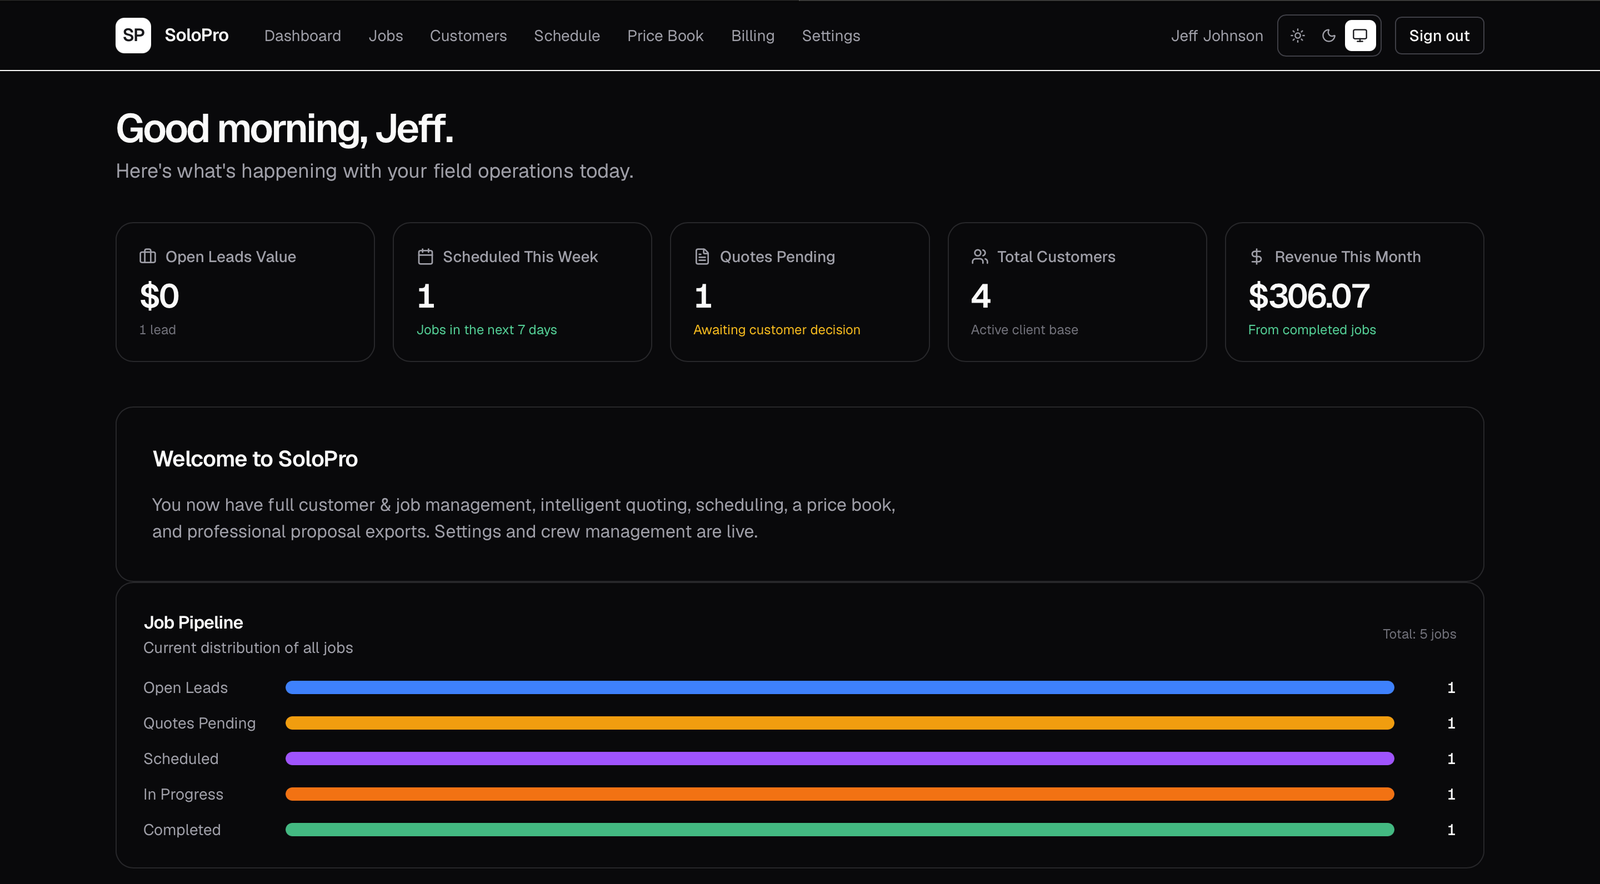Click the briefcase icon on Open Leads Value
The width and height of the screenshot is (1600, 884).
point(148,257)
